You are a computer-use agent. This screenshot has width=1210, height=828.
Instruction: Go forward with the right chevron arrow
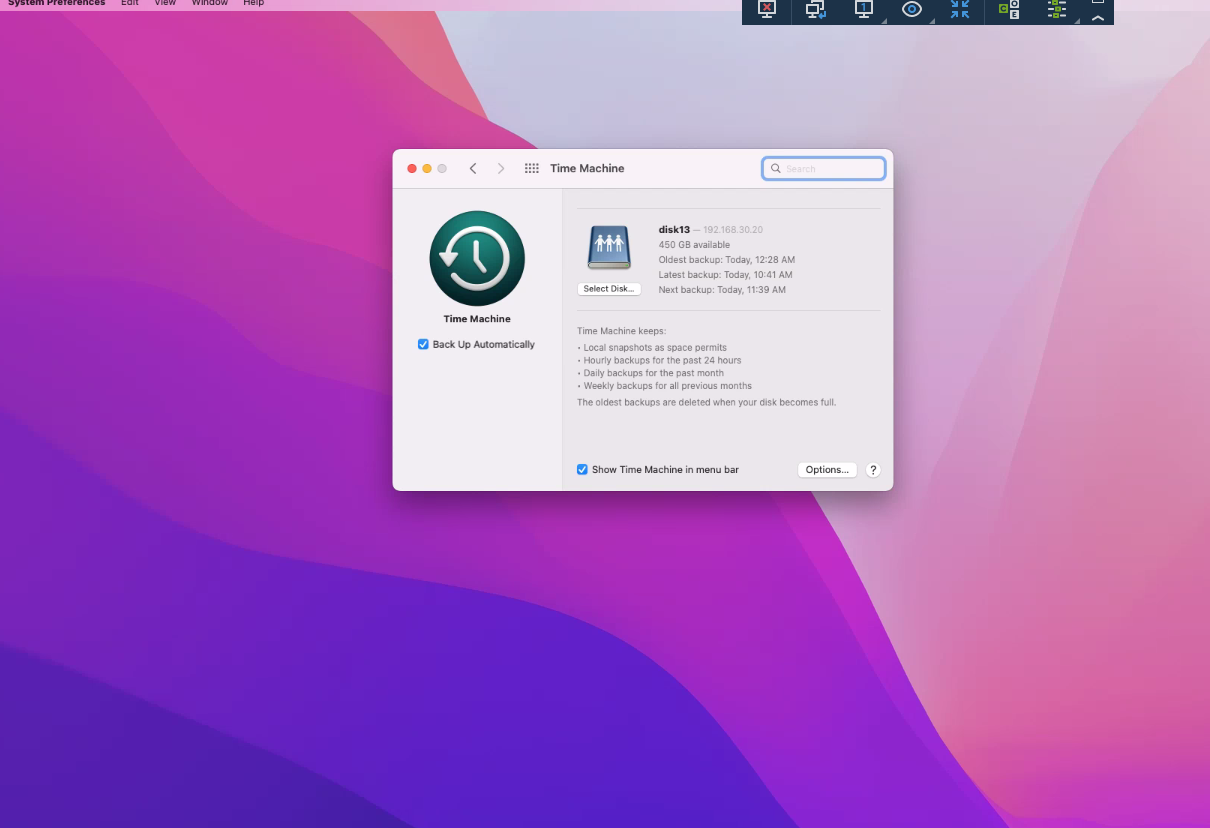[501, 169]
